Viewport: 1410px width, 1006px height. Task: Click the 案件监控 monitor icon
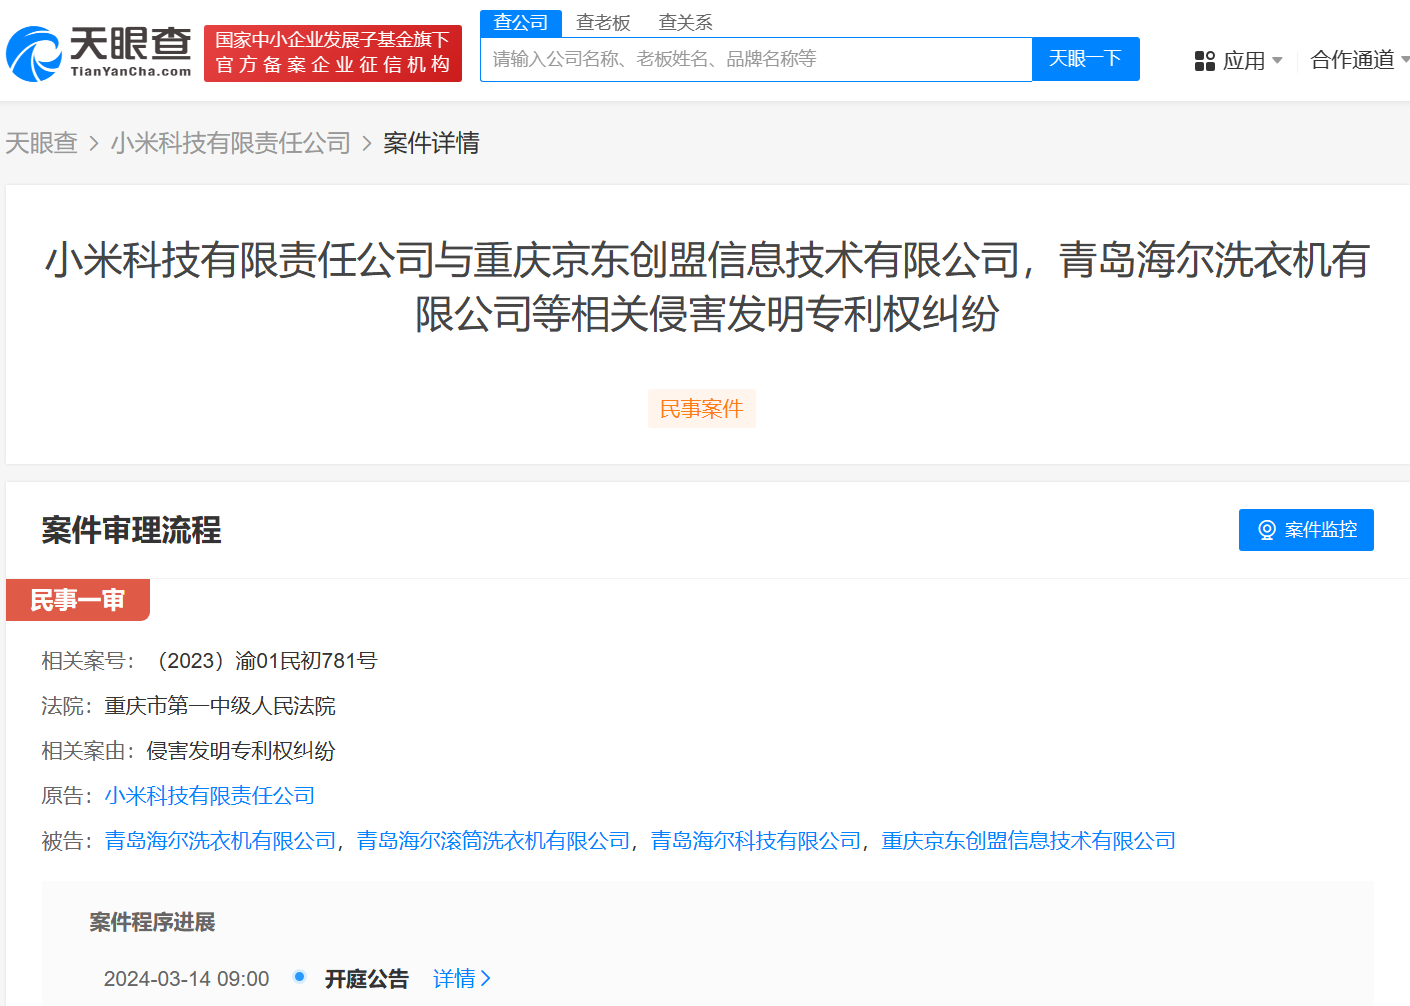[1266, 530]
